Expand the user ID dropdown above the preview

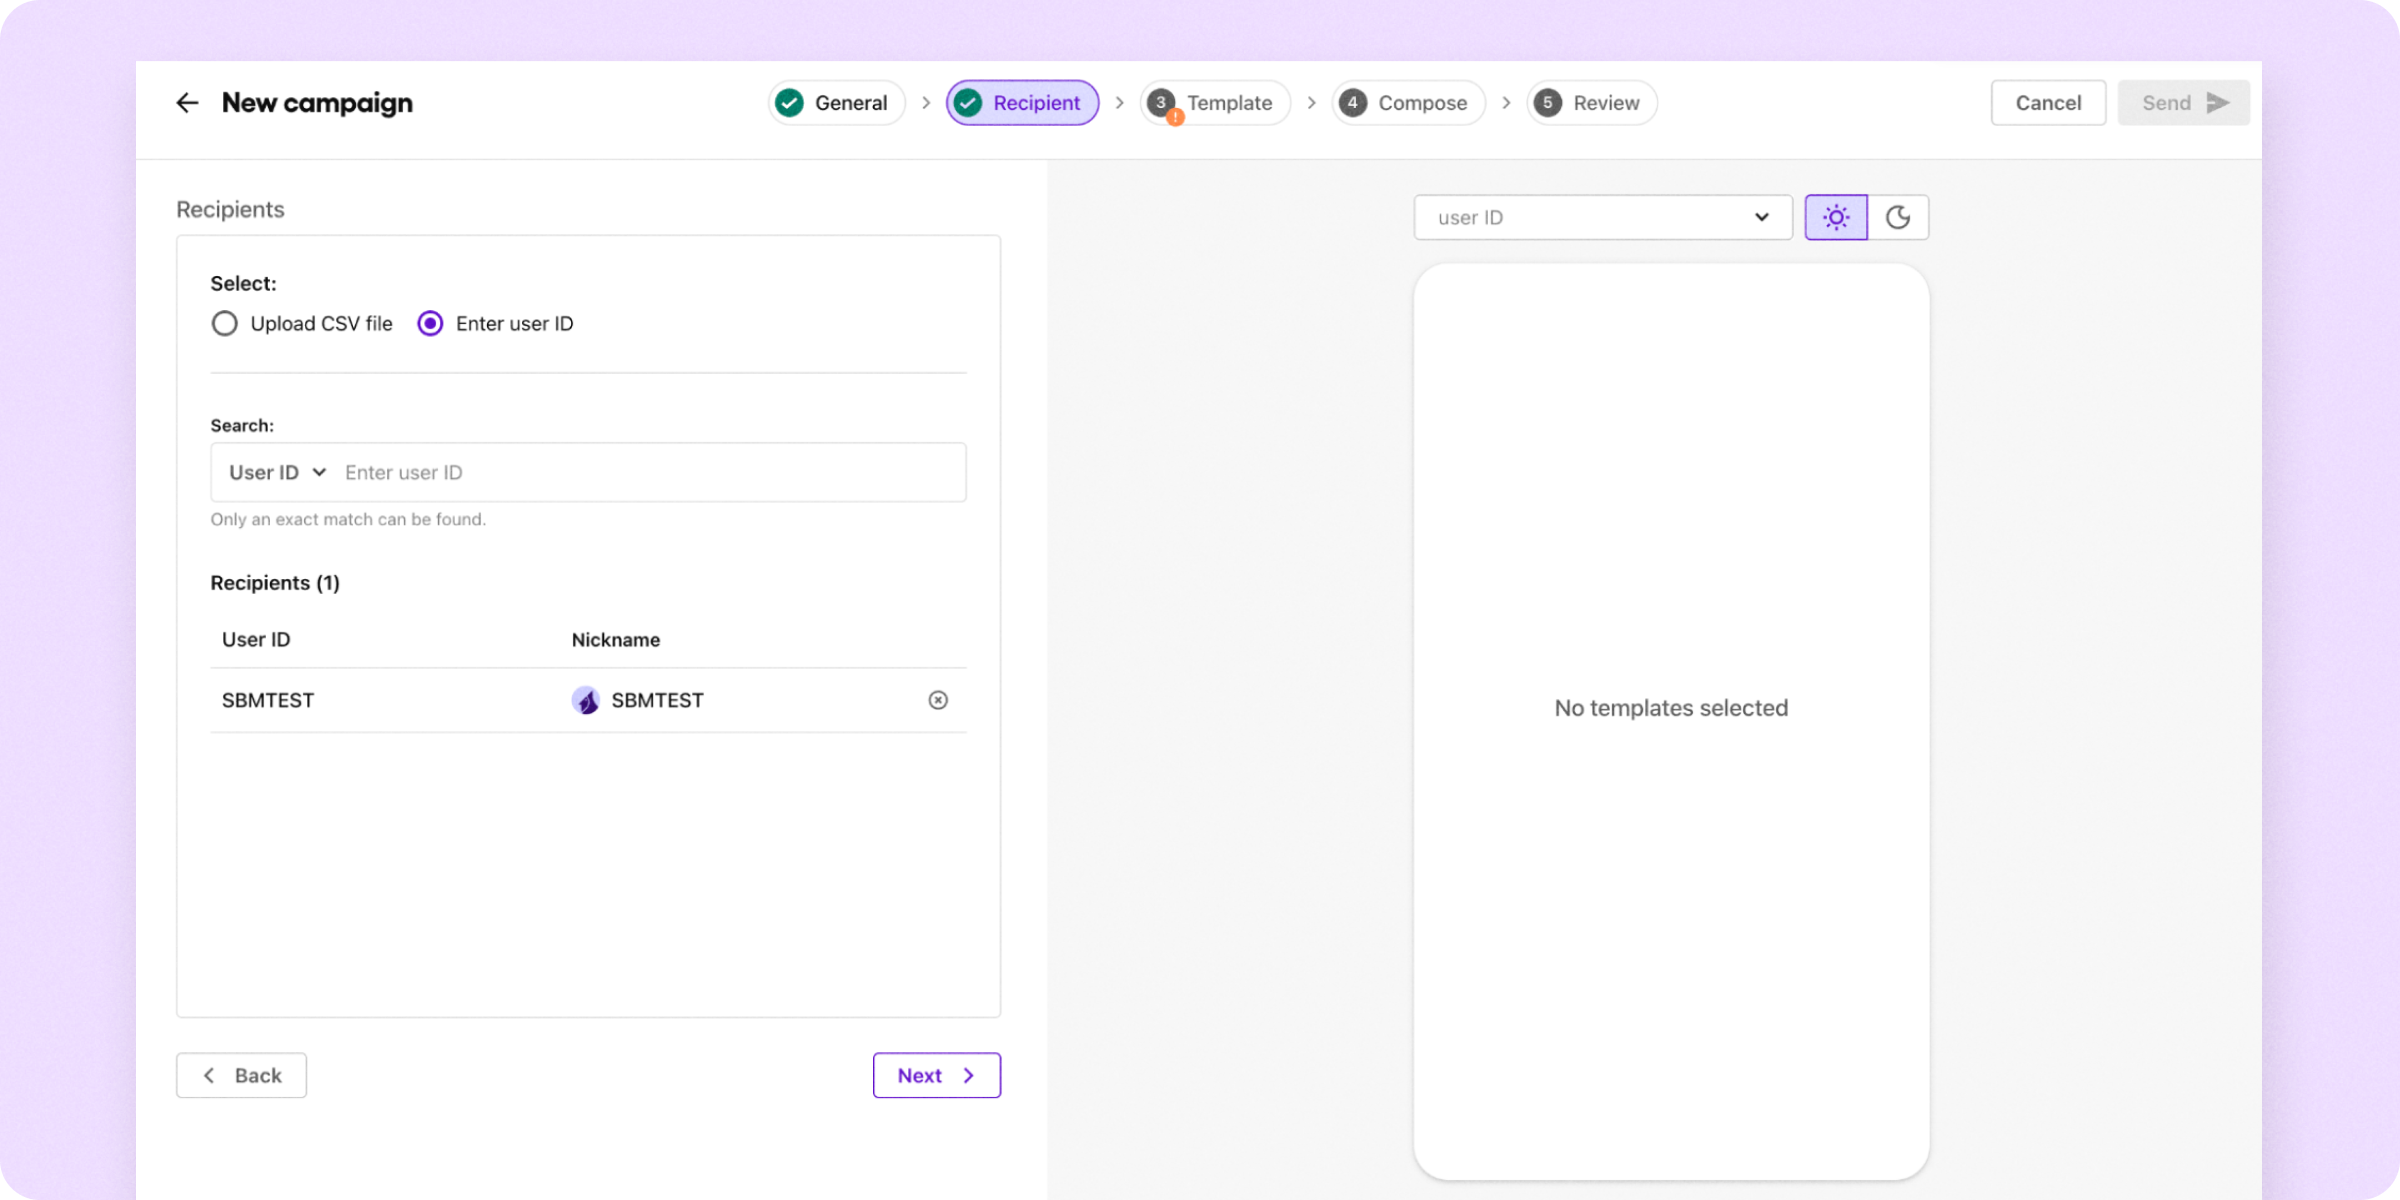(x=1602, y=217)
